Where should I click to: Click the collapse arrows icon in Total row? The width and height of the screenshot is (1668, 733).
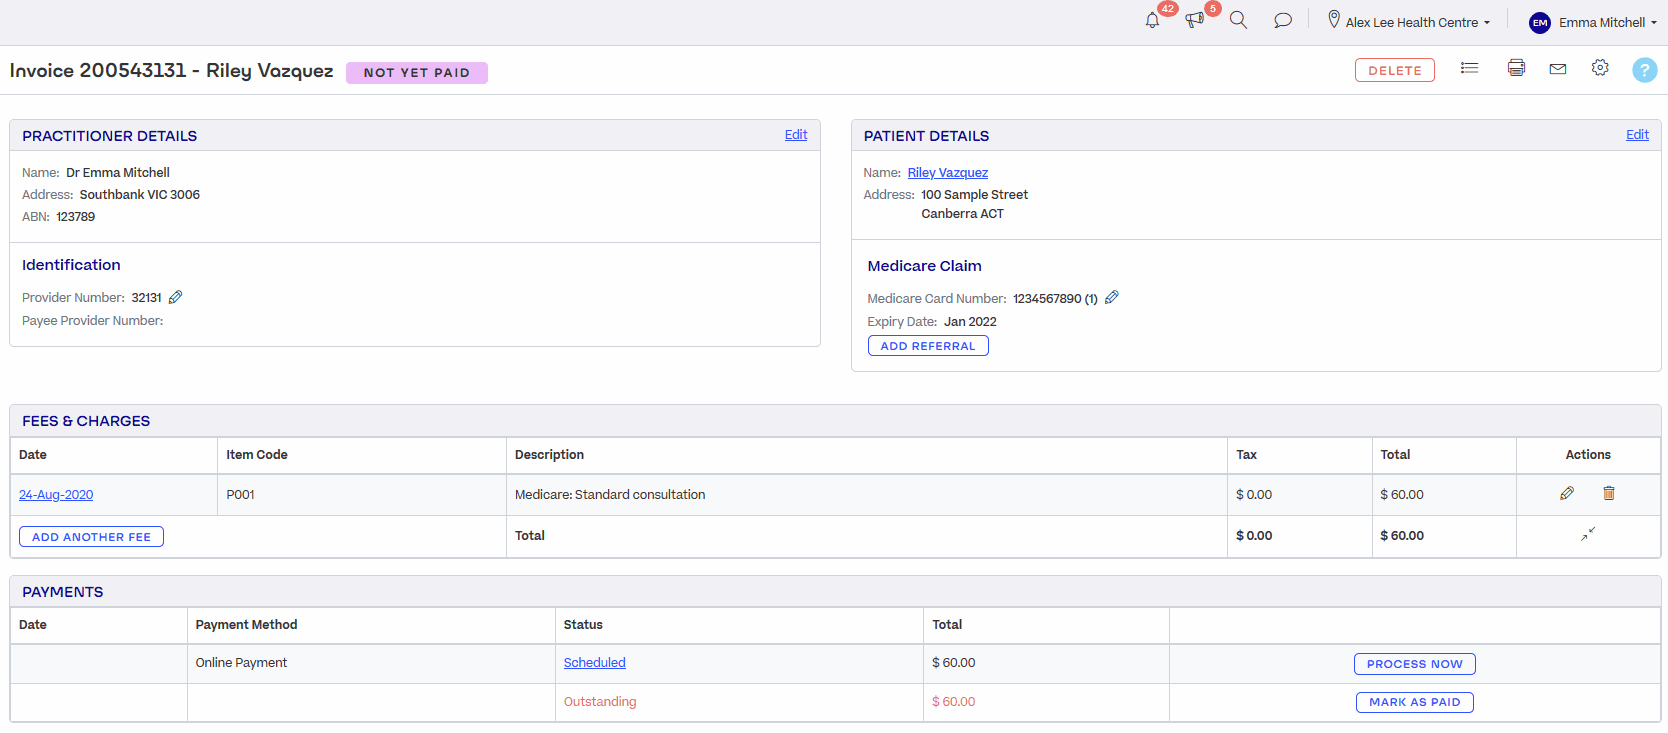pos(1588,534)
